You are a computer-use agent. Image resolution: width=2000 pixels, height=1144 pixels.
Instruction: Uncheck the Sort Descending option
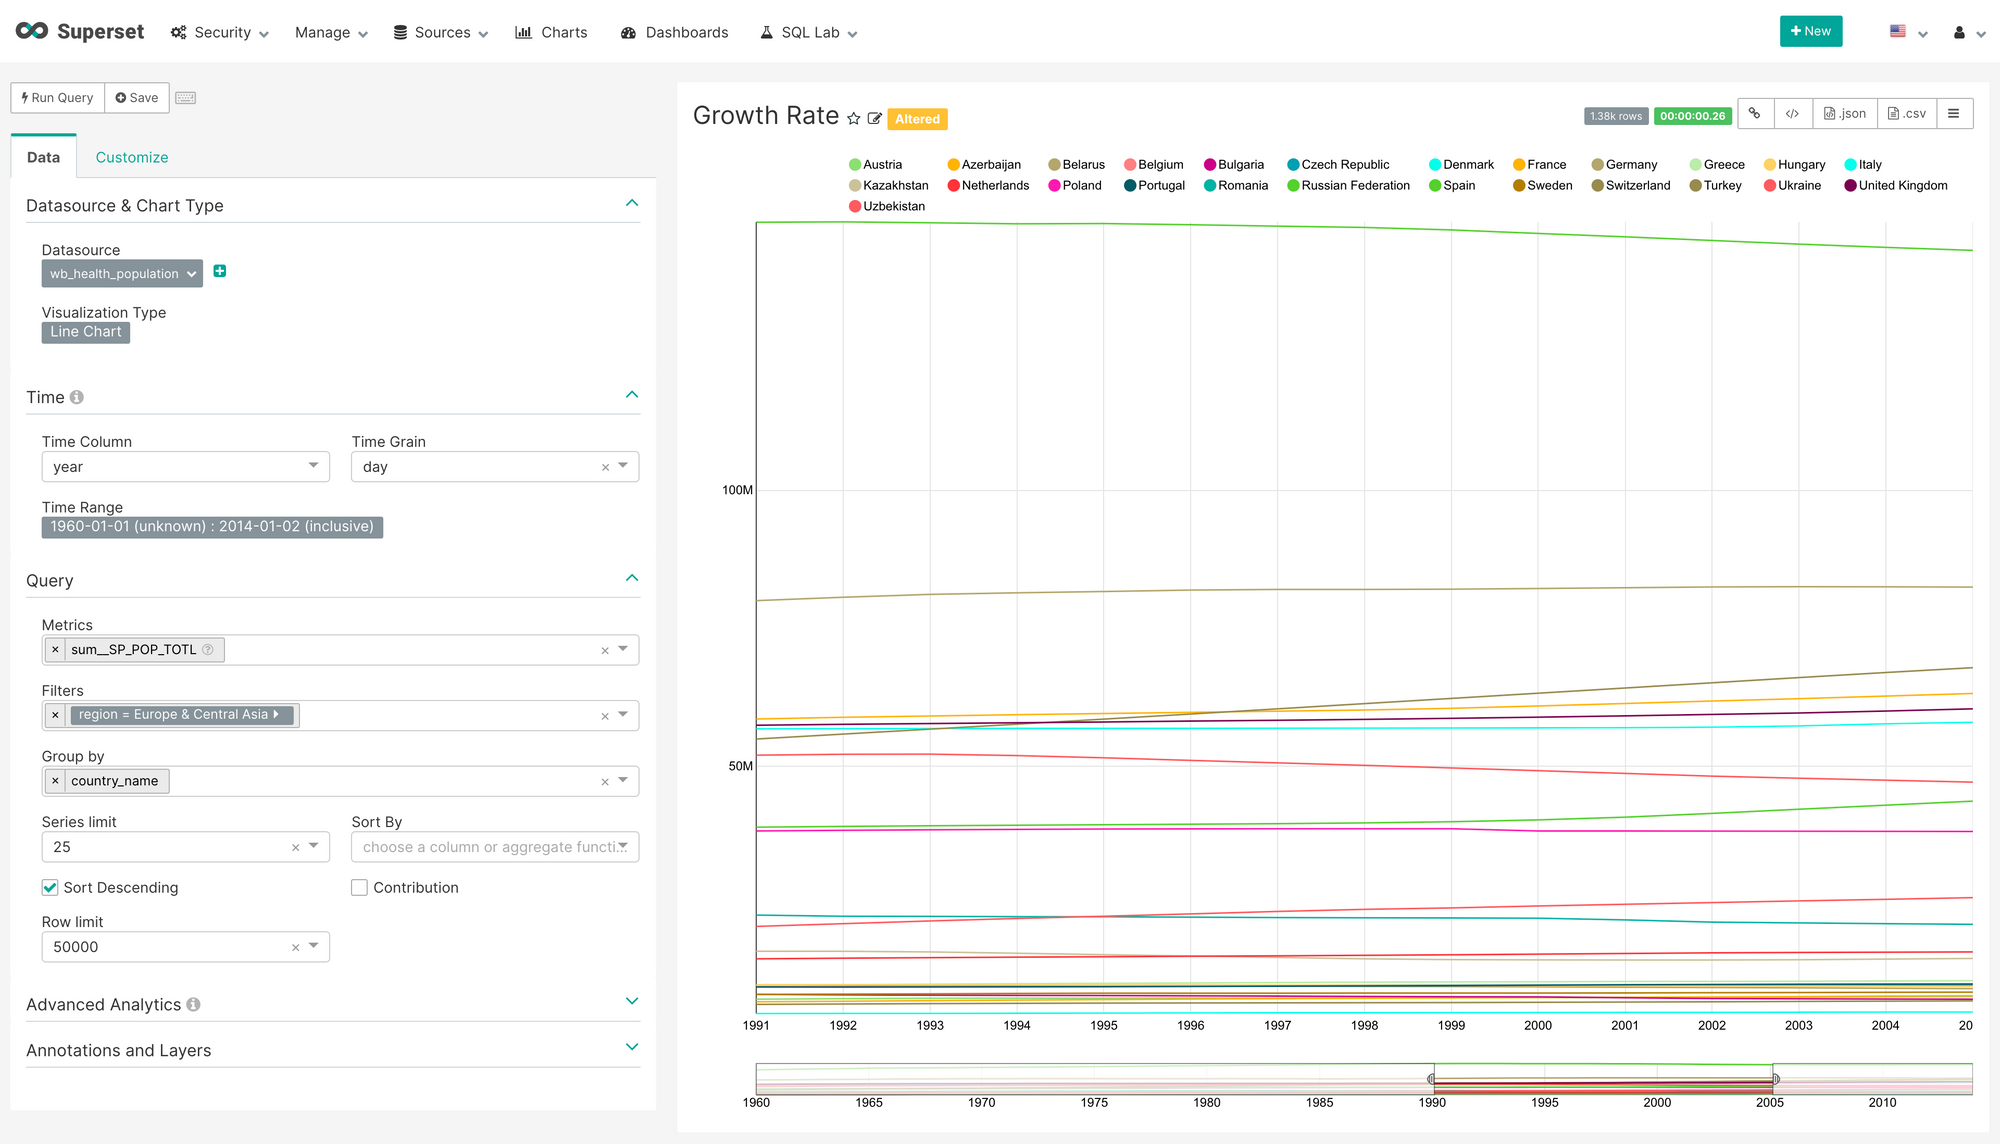point(49,887)
